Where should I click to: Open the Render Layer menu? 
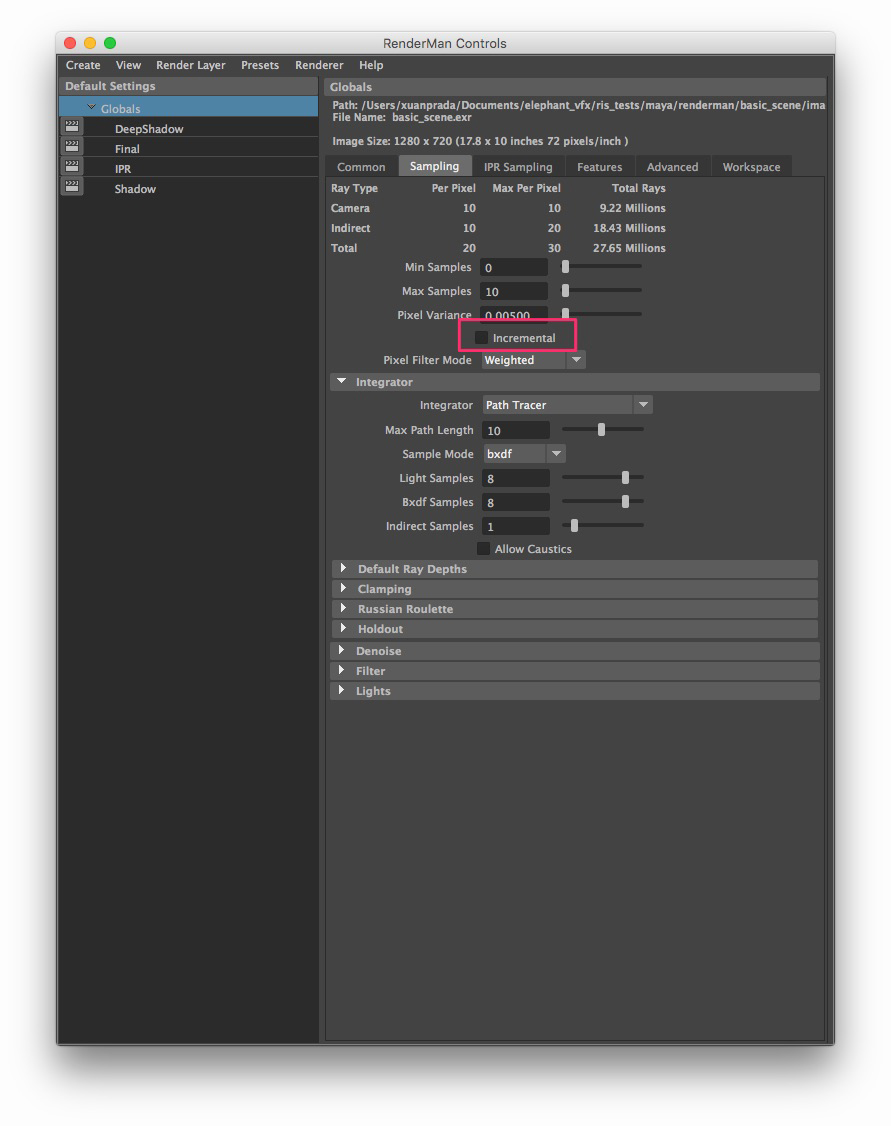191,65
